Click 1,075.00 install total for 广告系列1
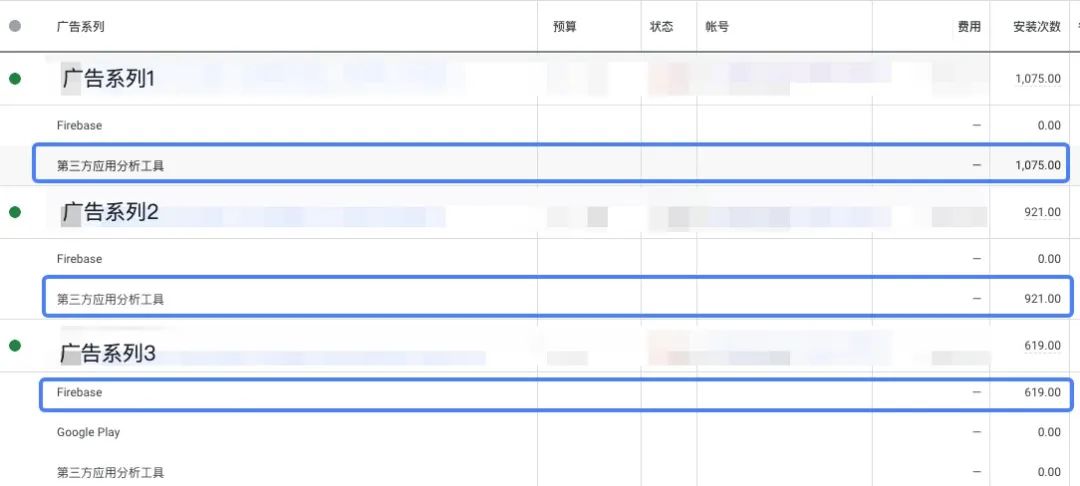 coord(1038,79)
